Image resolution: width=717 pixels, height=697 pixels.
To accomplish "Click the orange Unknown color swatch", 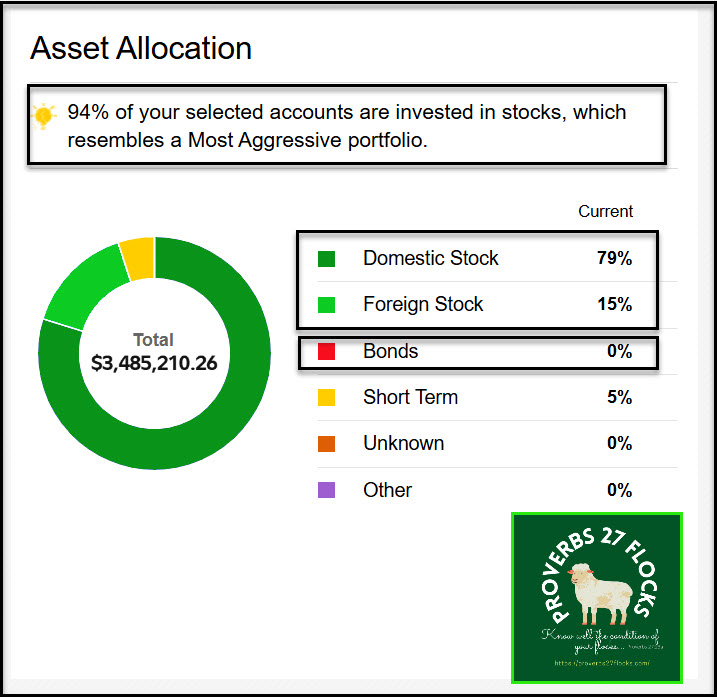I will 326,444.
